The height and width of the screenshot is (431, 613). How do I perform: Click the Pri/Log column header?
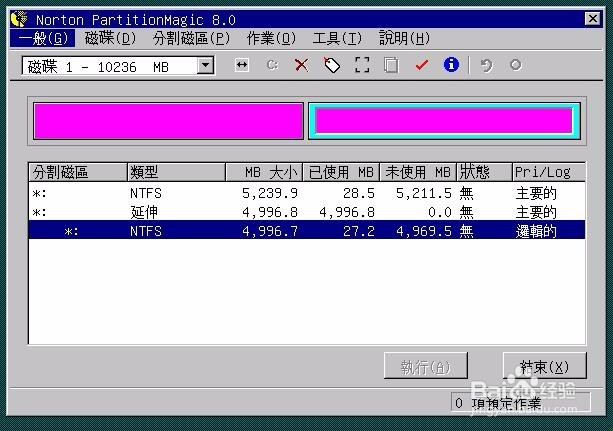coord(549,172)
